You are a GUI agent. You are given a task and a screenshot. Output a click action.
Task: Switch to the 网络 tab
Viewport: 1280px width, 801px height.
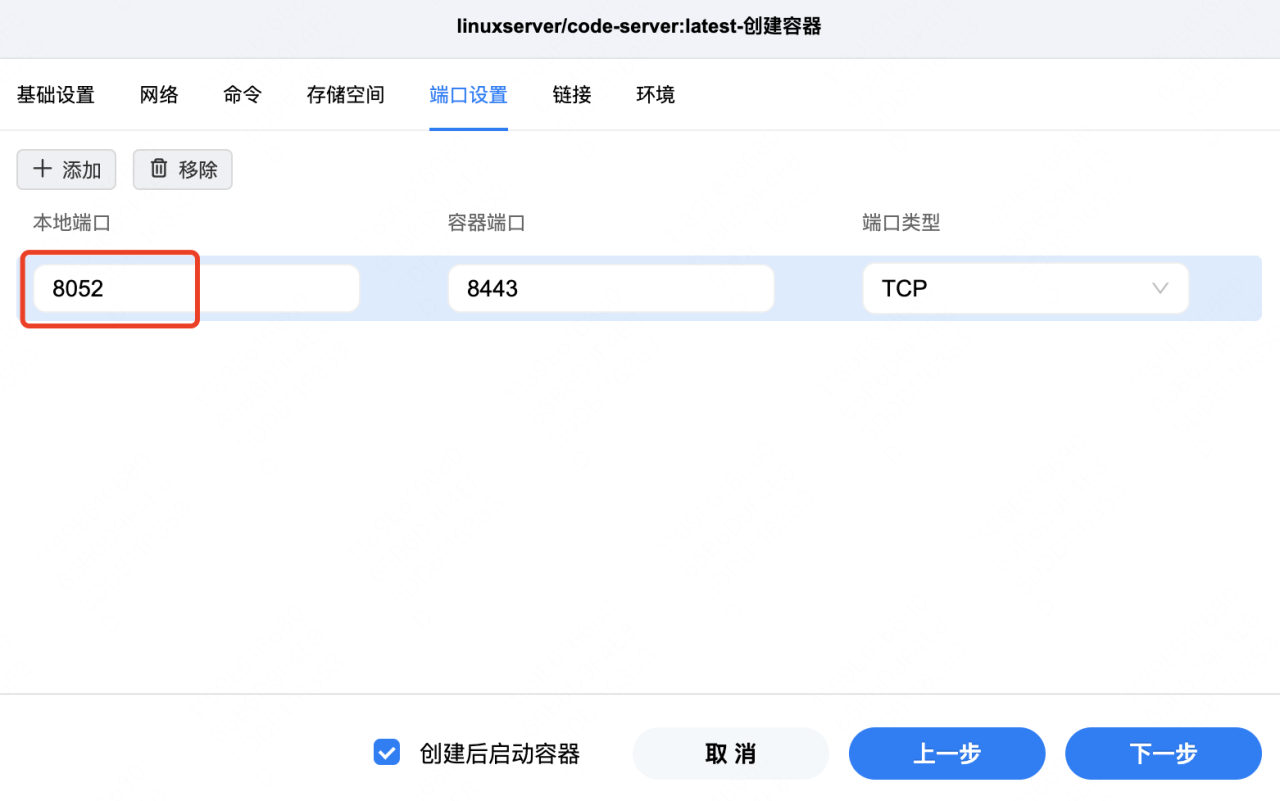point(158,94)
